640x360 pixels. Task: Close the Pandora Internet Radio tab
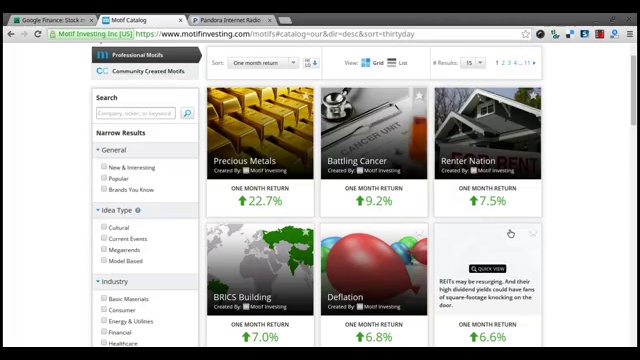click(269, 20)
